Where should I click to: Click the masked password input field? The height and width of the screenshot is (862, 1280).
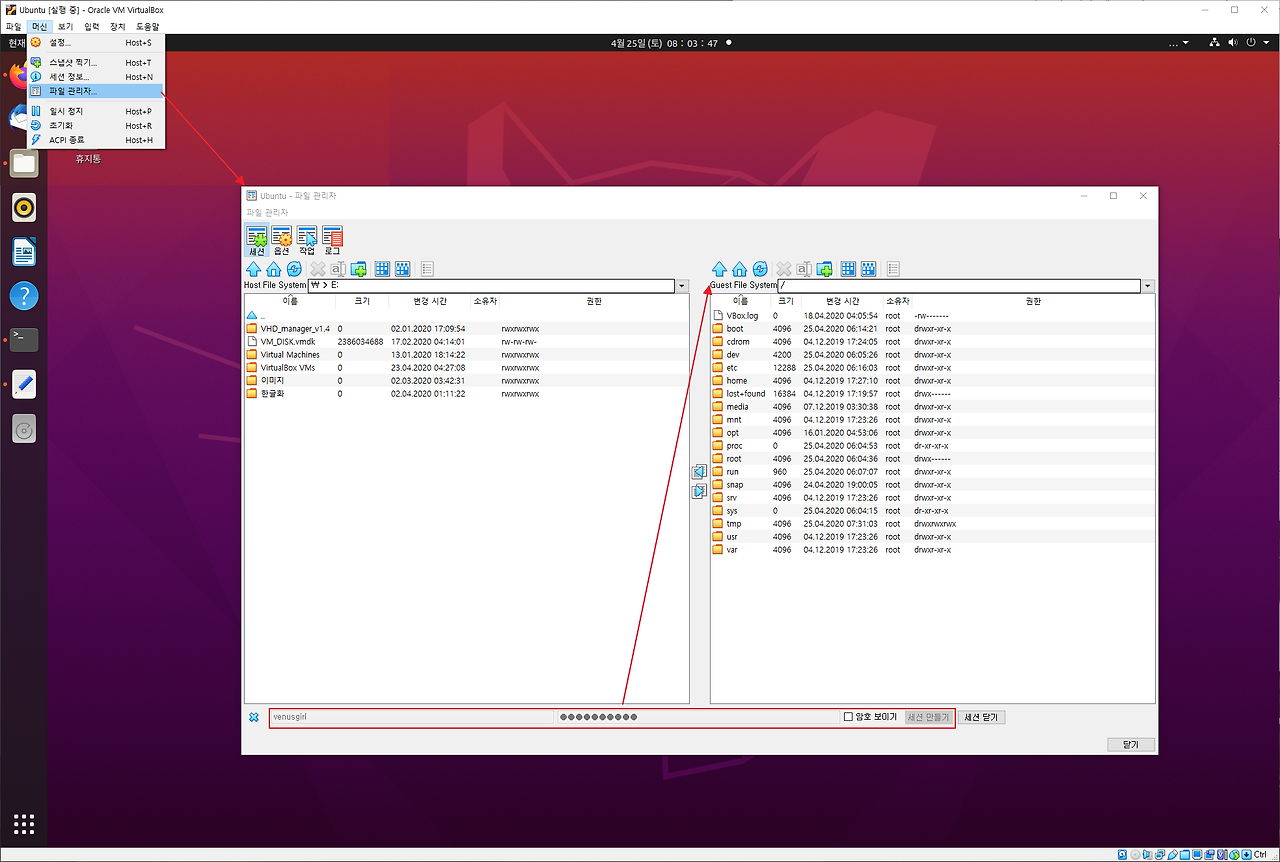(x=698, y=717)
